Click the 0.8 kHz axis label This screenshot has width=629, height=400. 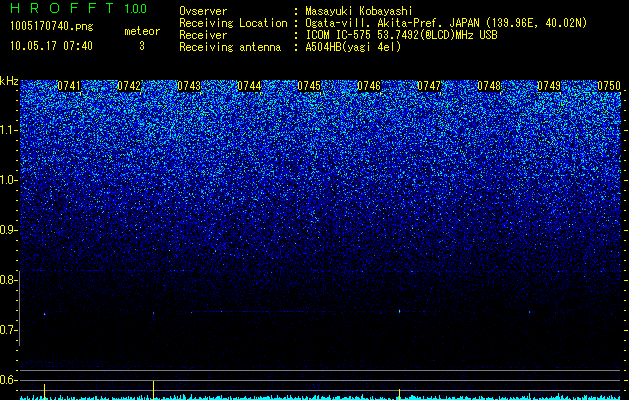[x=8, y=280]
